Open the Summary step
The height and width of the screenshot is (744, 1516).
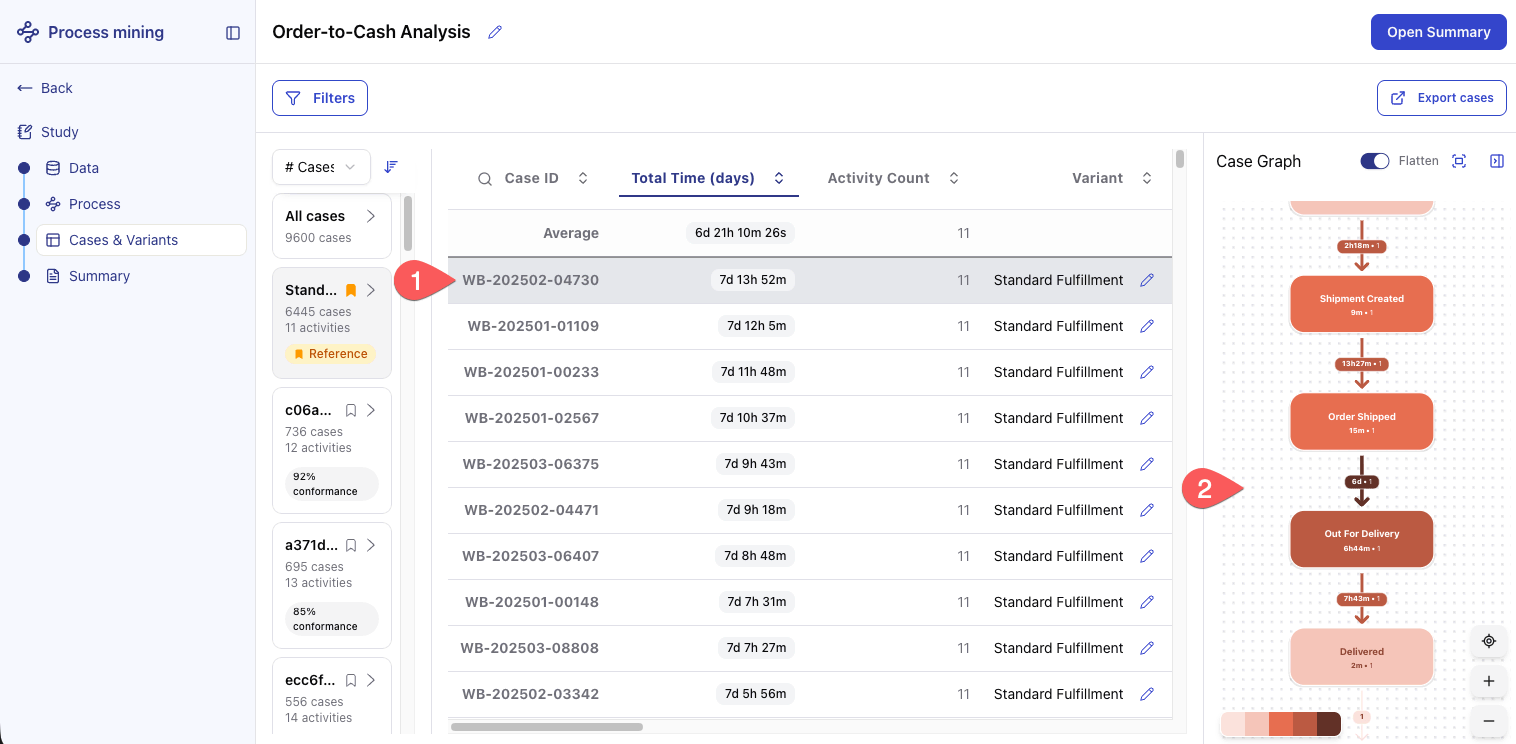(x=99, y=276)
